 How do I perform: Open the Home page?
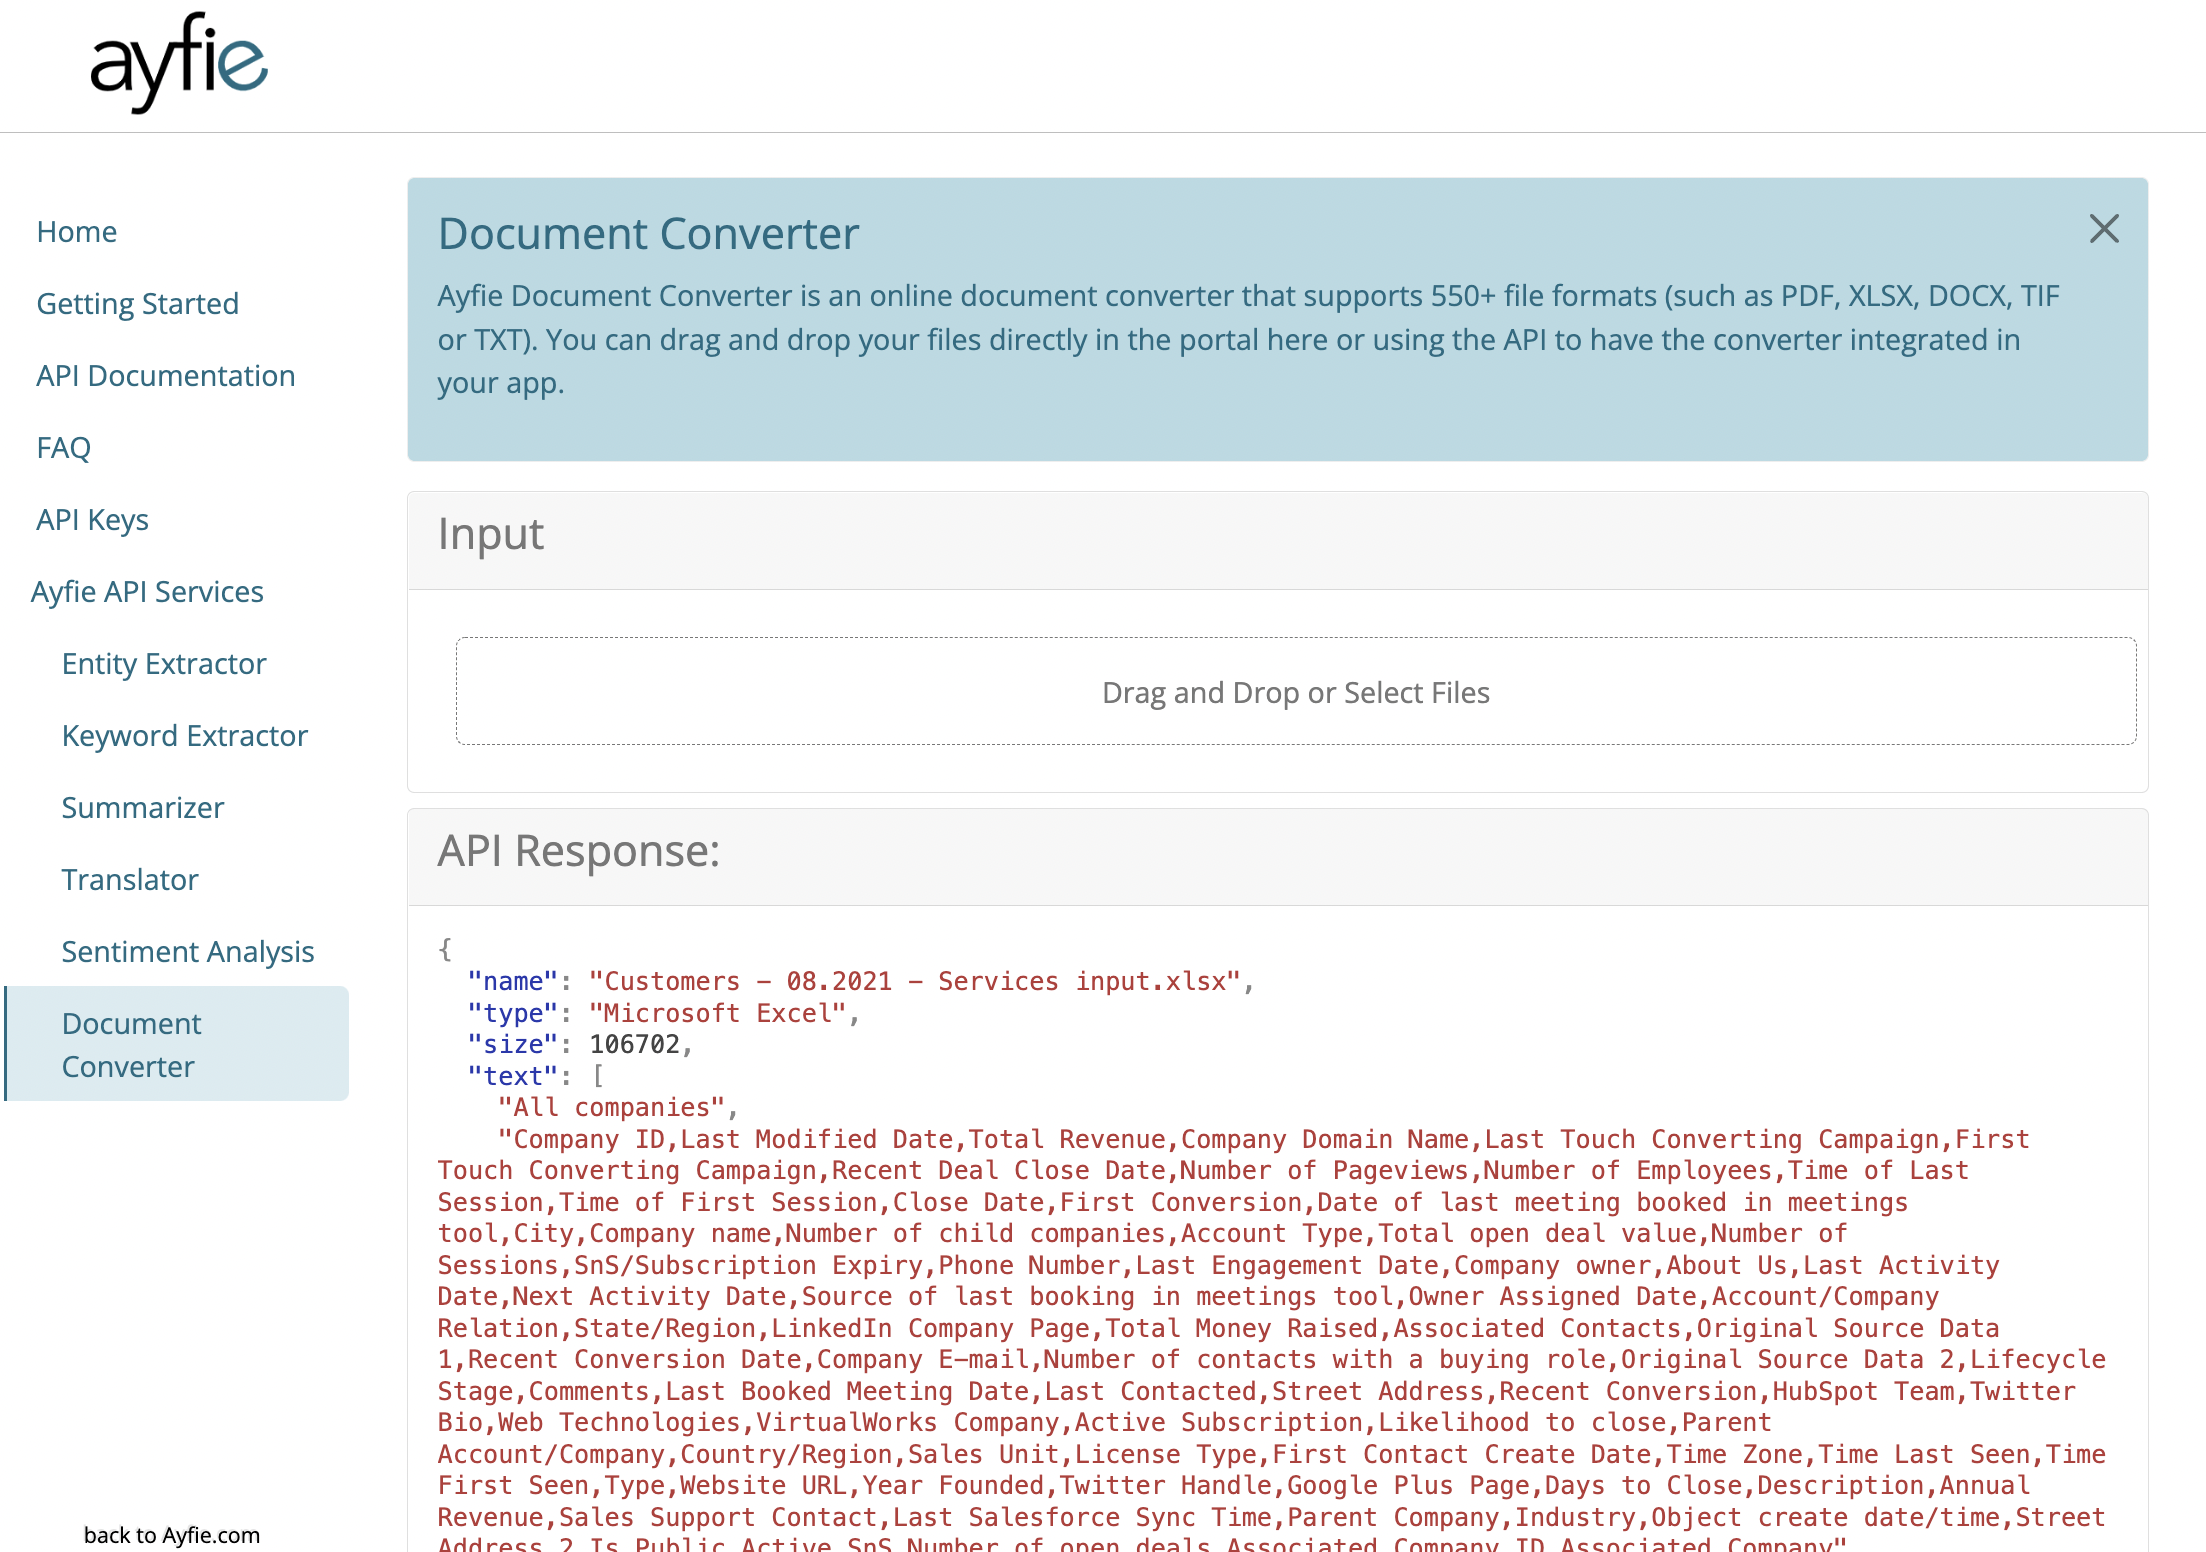pos(77,231)
